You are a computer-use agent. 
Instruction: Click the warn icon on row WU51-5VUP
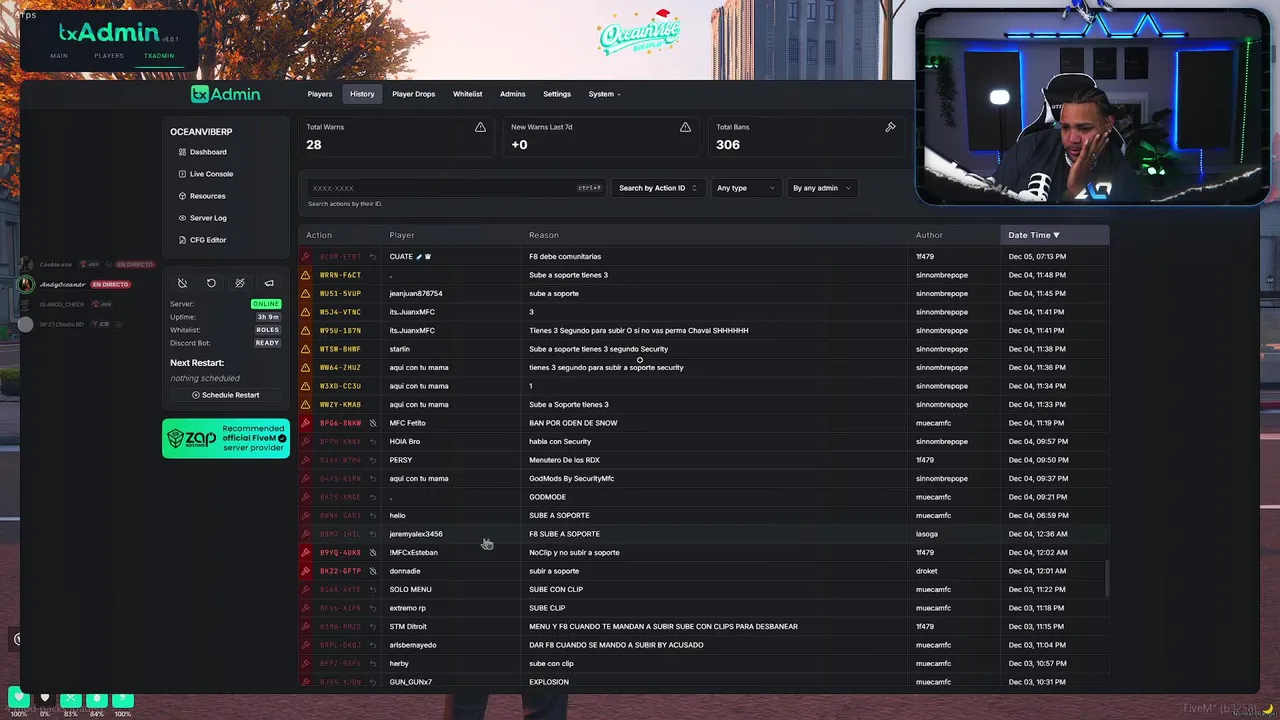[x=306, y=293]
